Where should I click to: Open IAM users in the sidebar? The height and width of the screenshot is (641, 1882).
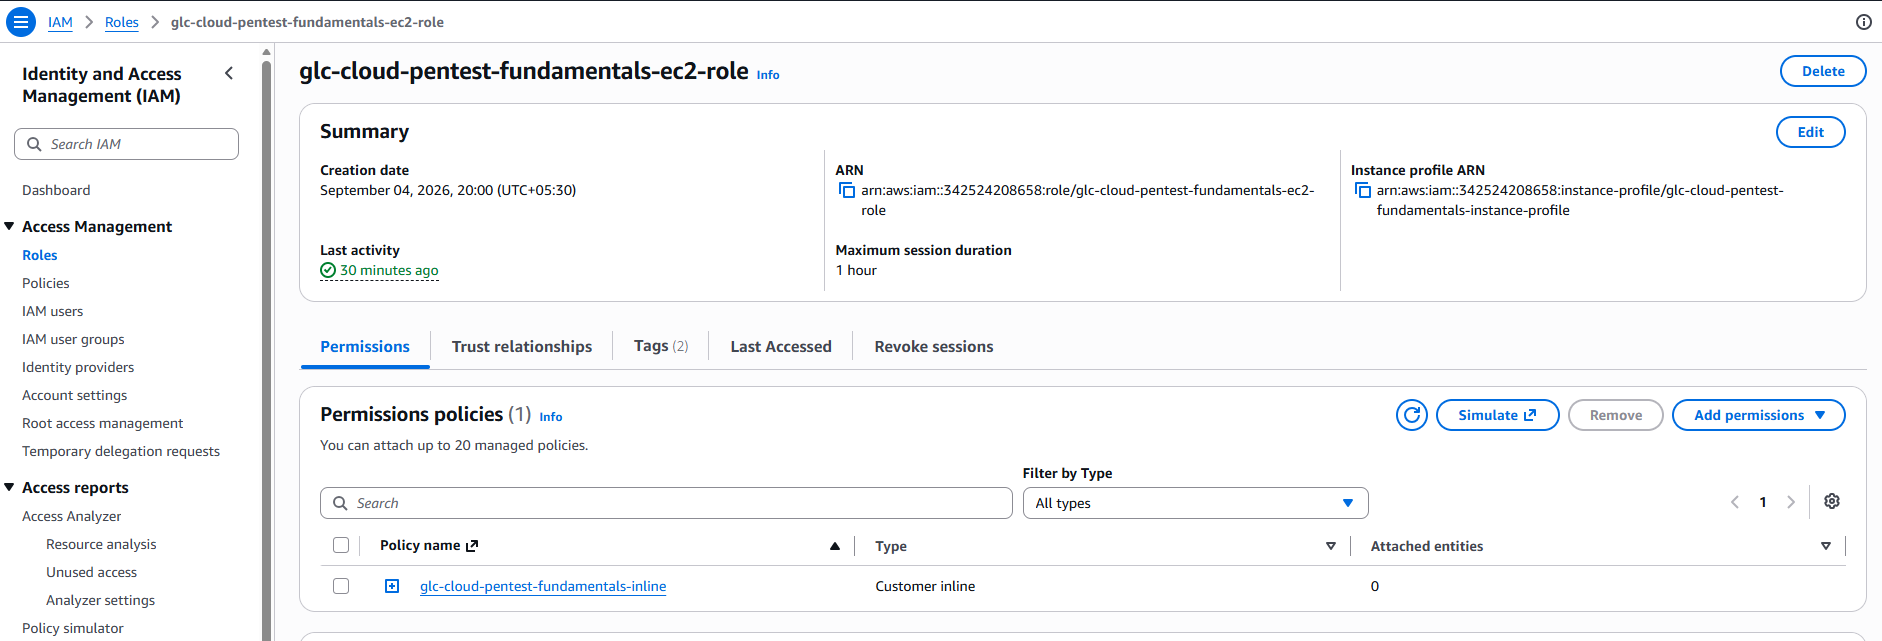tap(53, 311)
